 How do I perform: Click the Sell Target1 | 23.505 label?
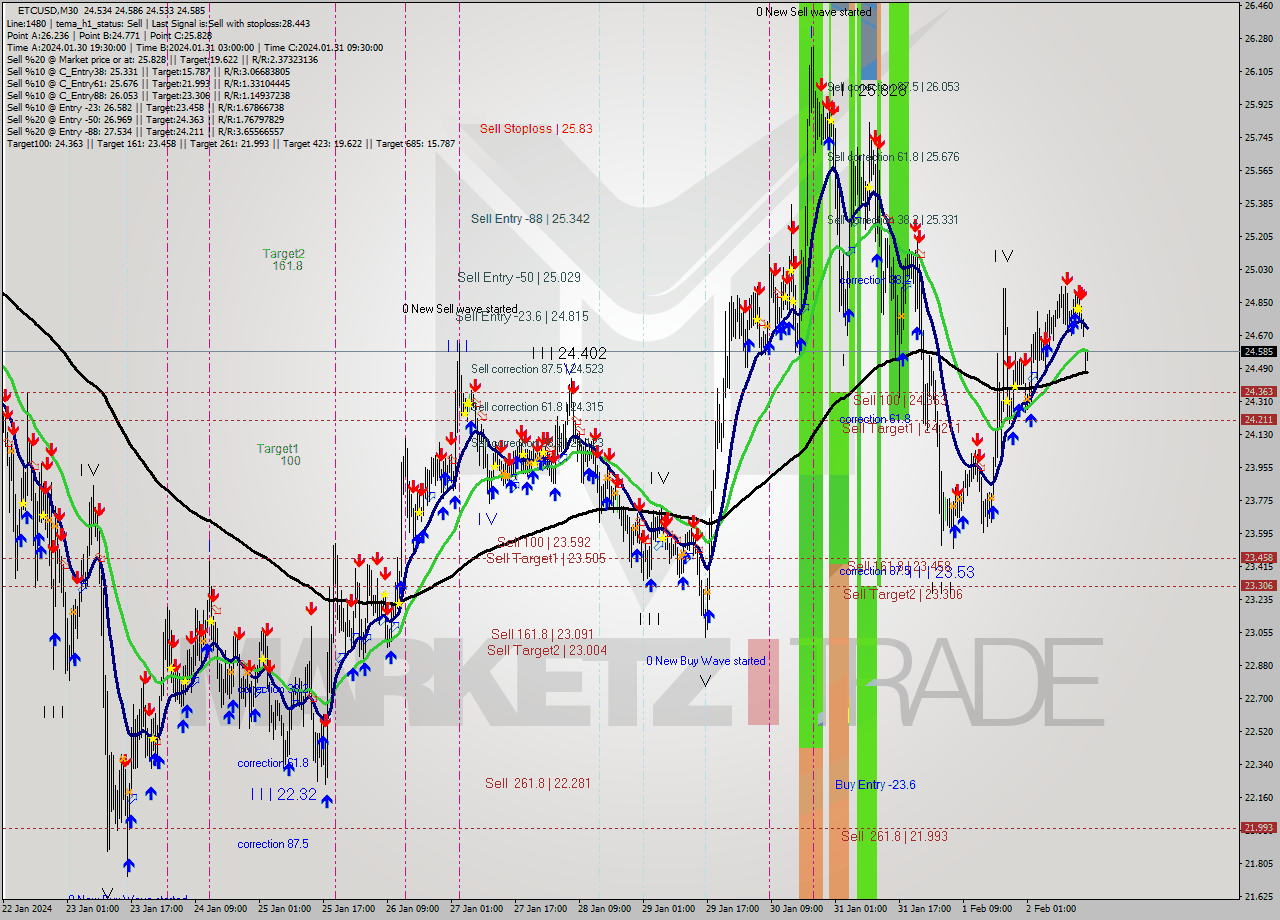point(545,559)
